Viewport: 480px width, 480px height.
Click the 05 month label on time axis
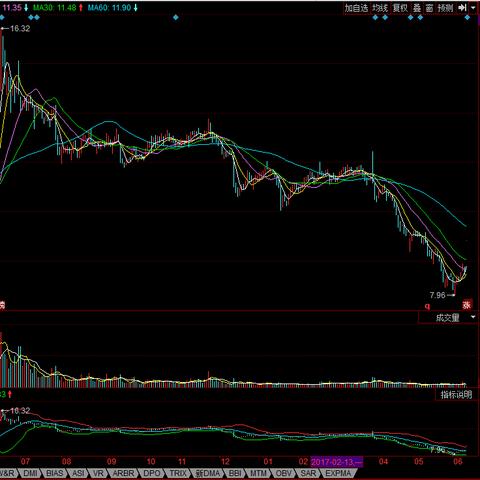pos(419,462)
